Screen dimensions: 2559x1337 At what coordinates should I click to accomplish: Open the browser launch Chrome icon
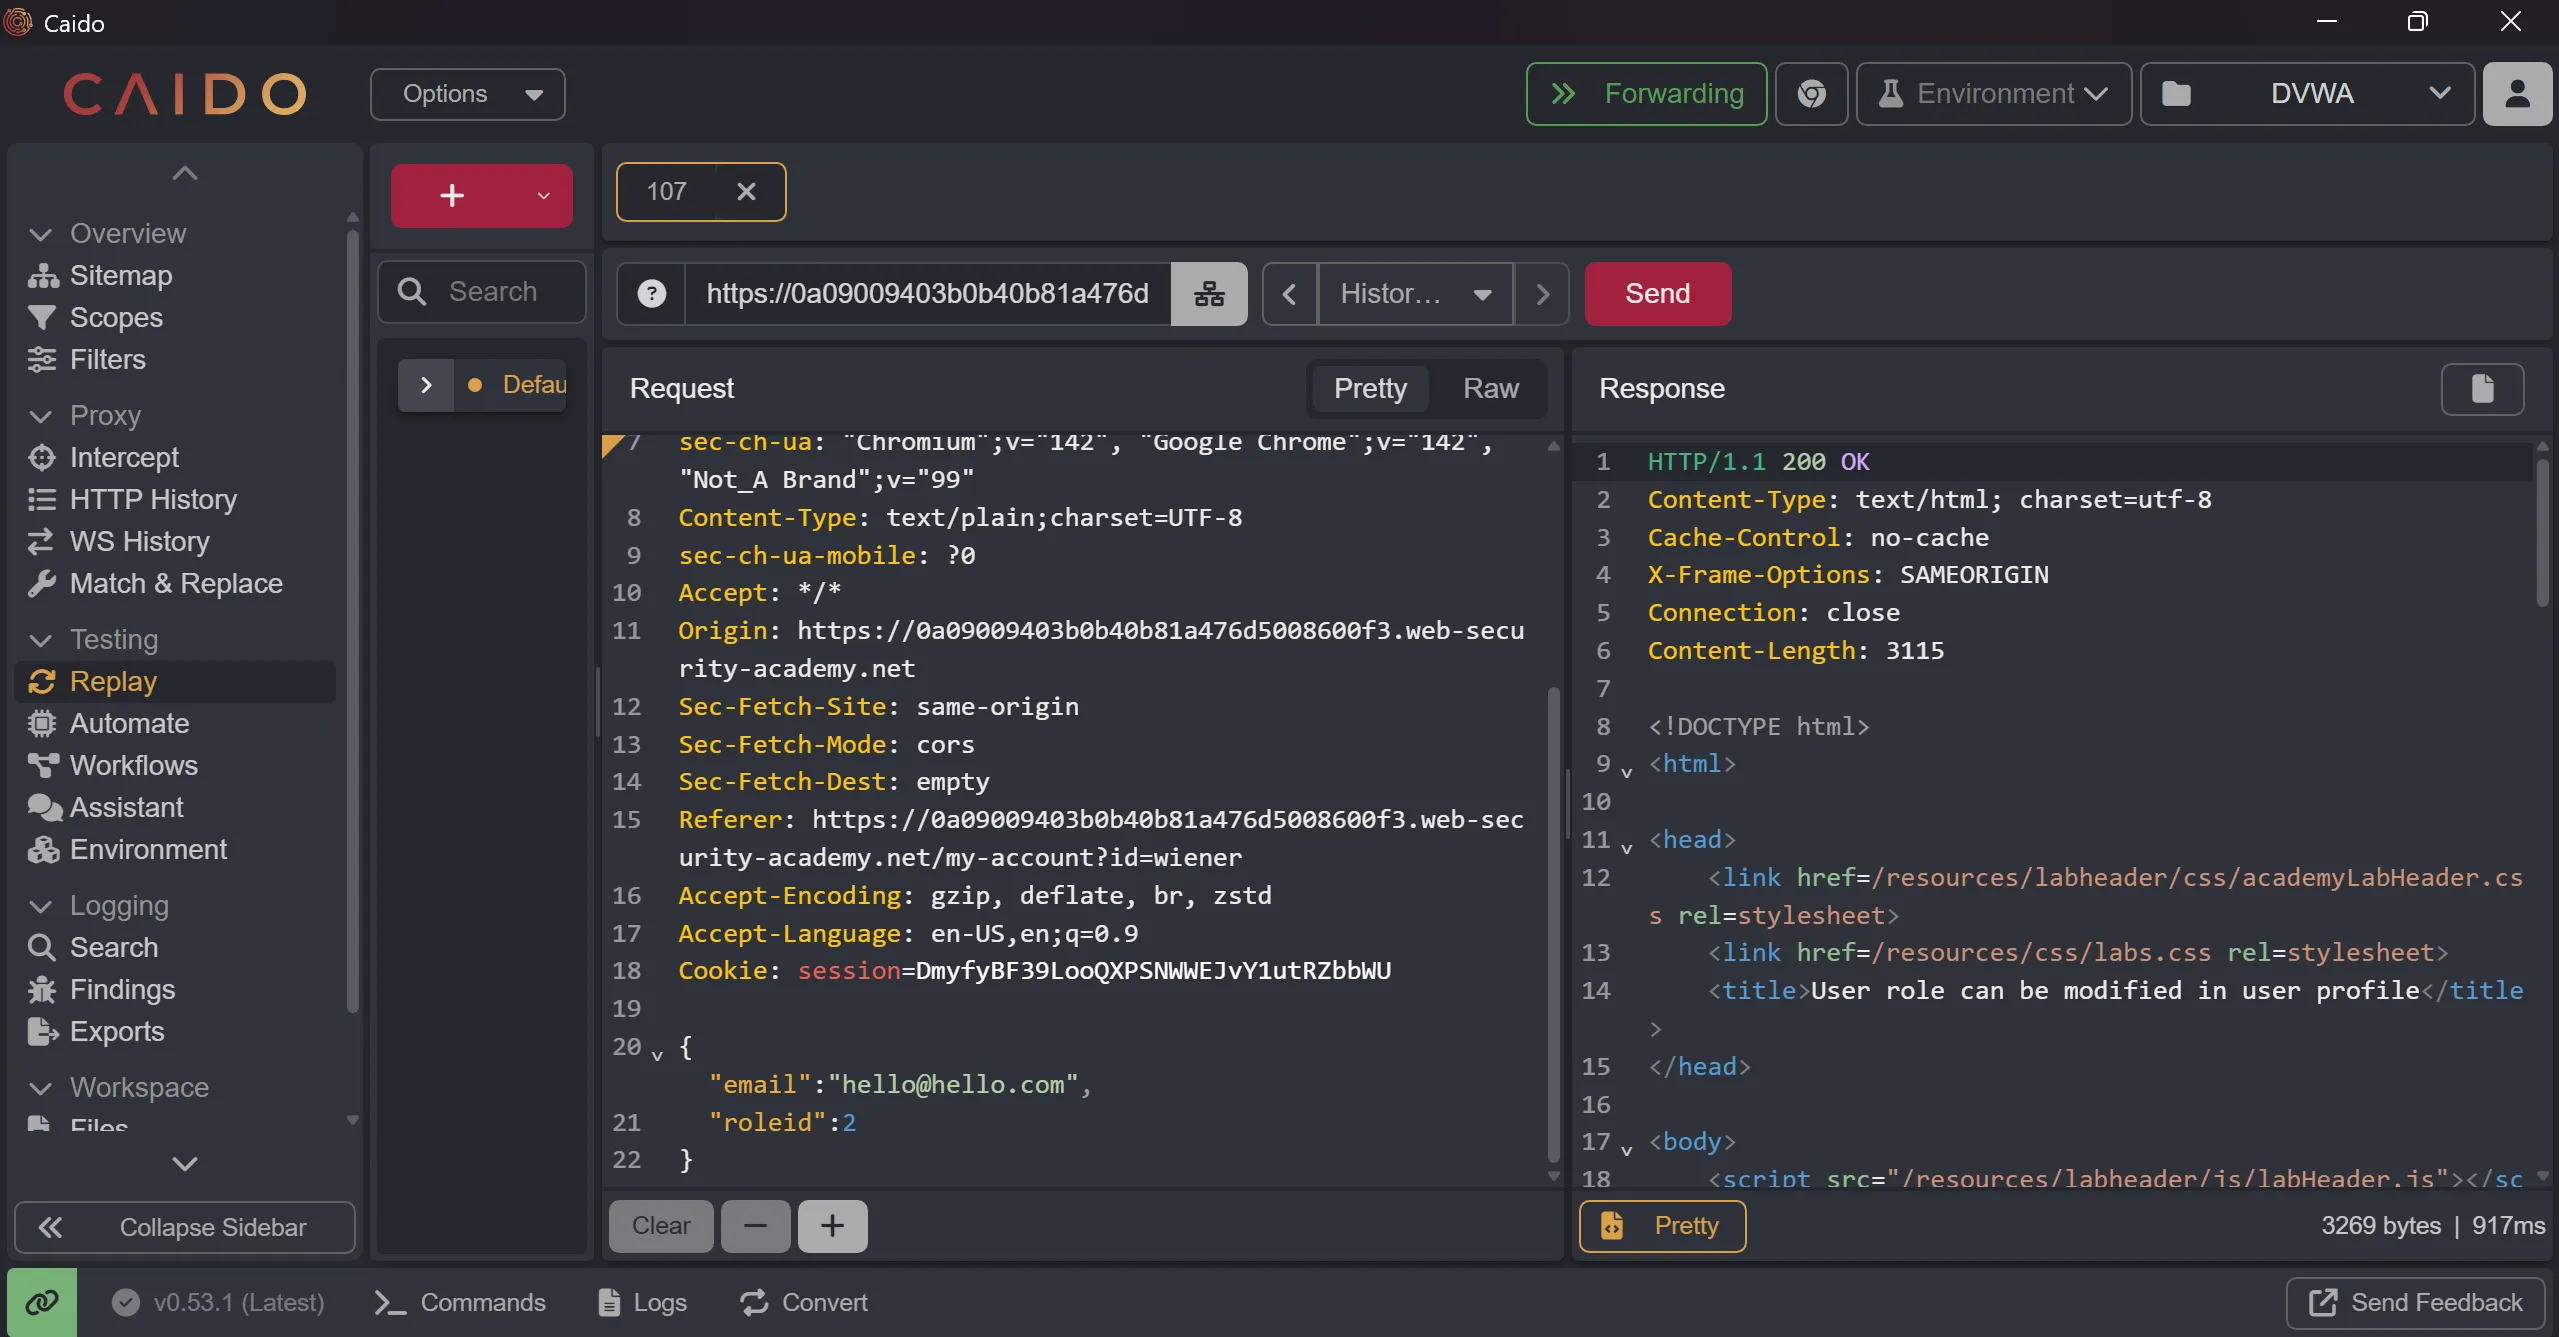tap(1811, 94)
